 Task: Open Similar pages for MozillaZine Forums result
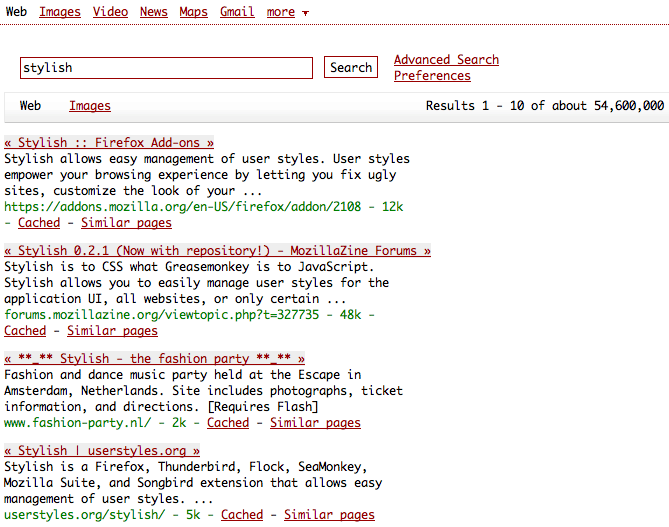click(112, 331)
